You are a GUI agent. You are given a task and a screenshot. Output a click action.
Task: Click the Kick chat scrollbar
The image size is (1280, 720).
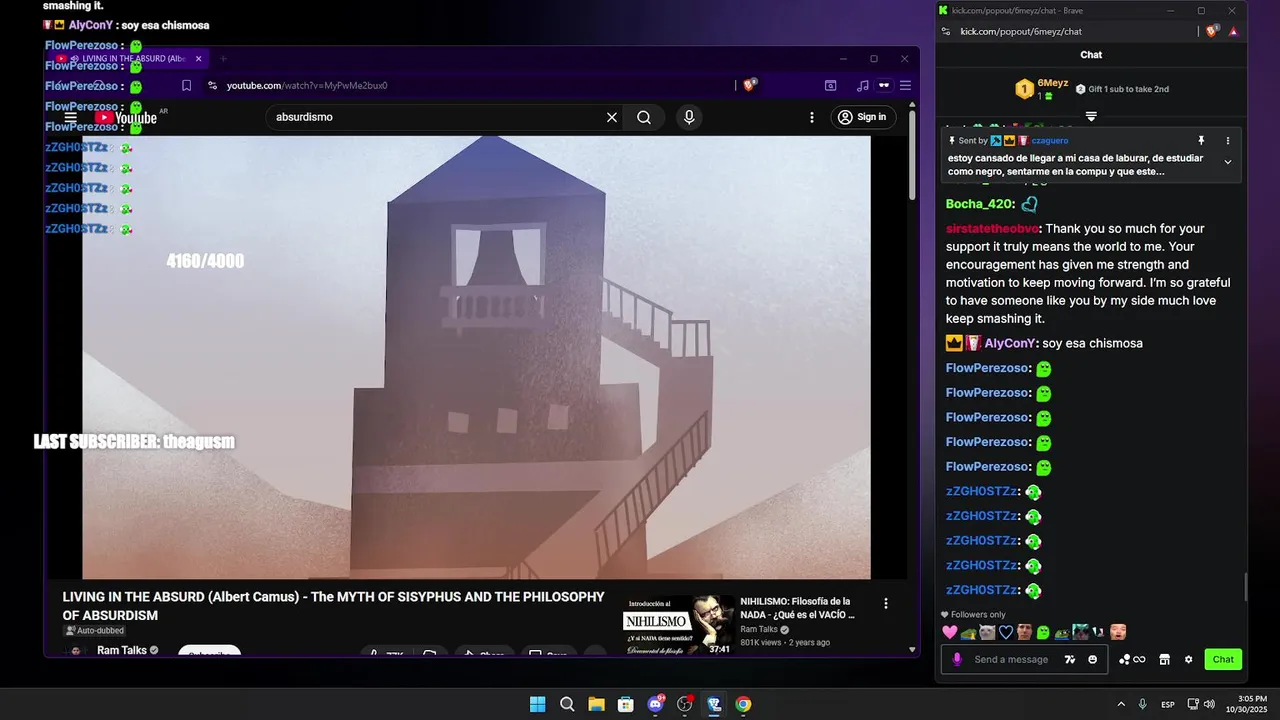(1245, 587)
